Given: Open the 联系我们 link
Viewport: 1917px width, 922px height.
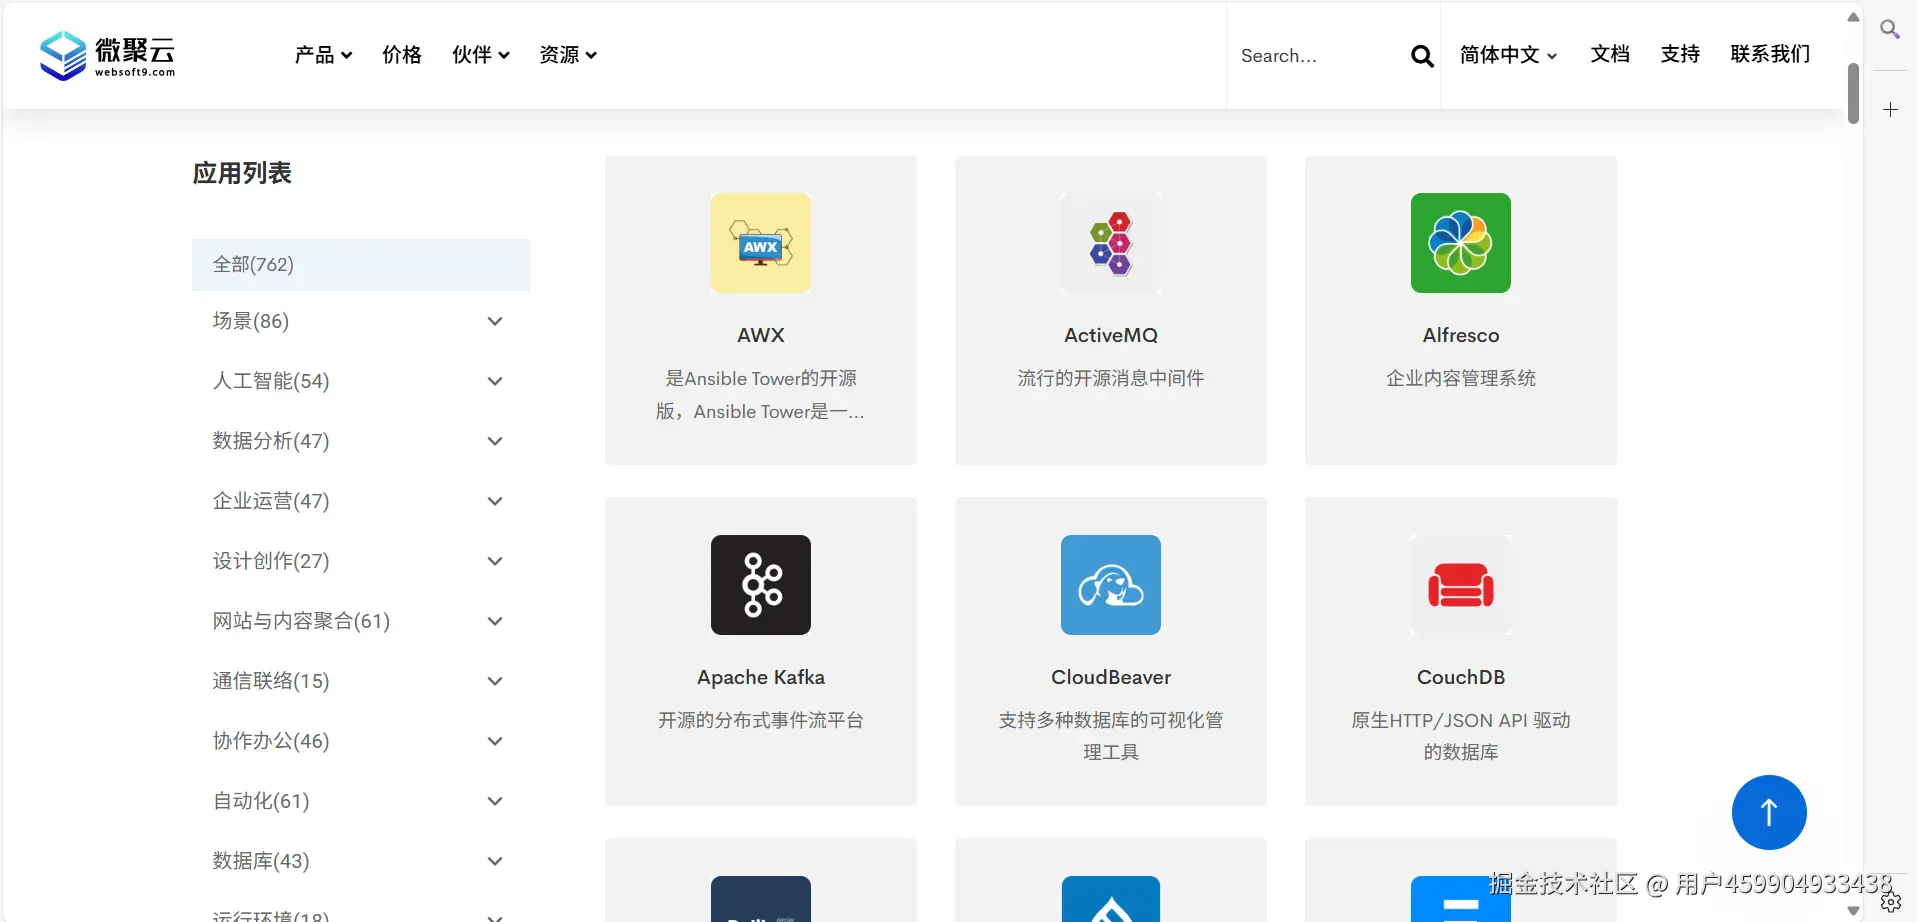Looking at the screenshot, I should [x=1770, y=54].
